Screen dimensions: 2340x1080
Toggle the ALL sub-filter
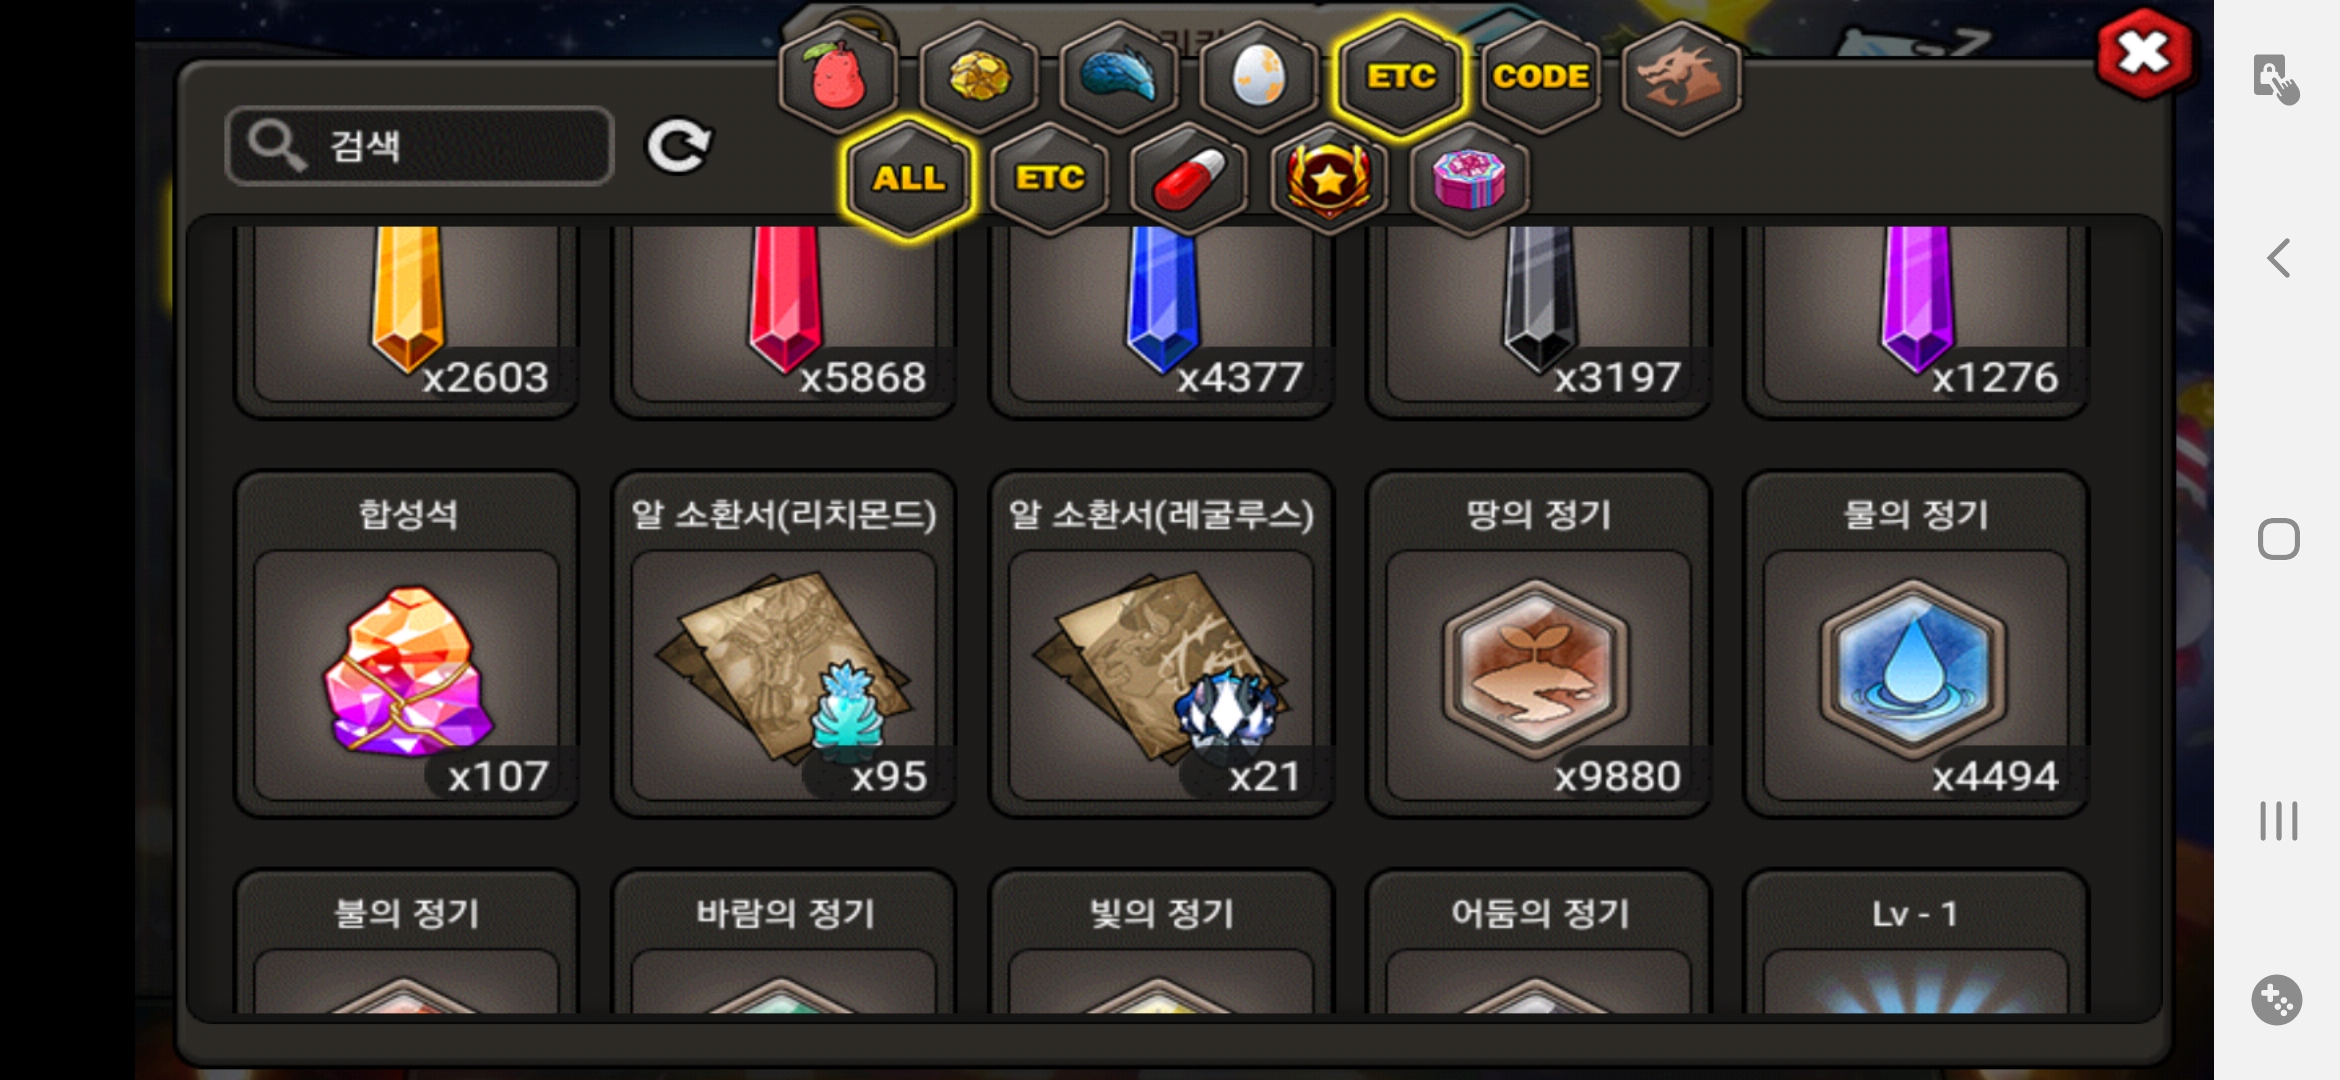pos(909,179)
